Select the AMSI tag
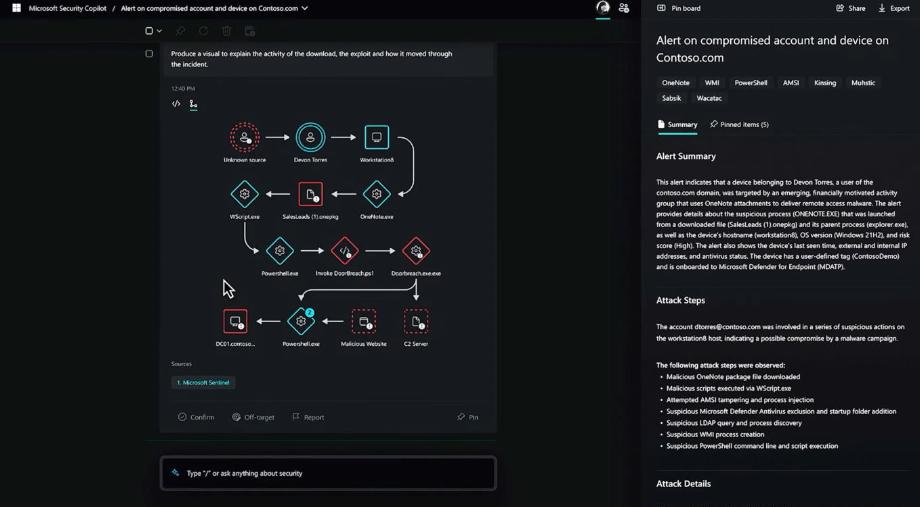Viewport: 920px width, 507px height. coord(790,83)
